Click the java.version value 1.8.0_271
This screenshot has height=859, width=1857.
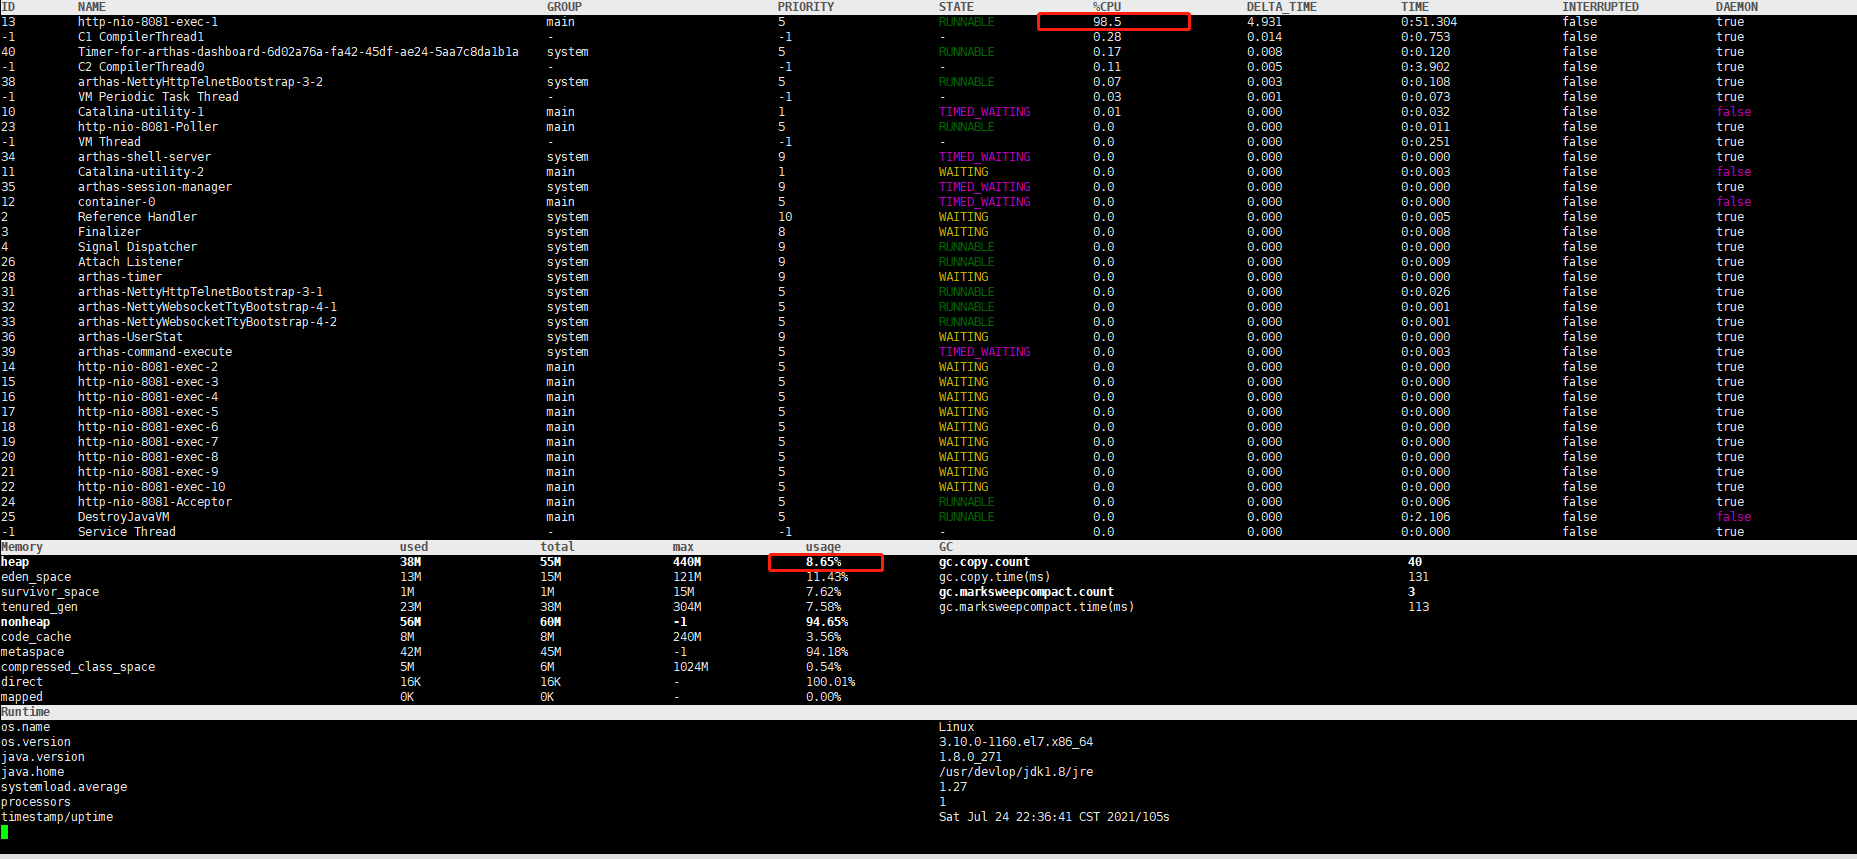coord(970,757)
